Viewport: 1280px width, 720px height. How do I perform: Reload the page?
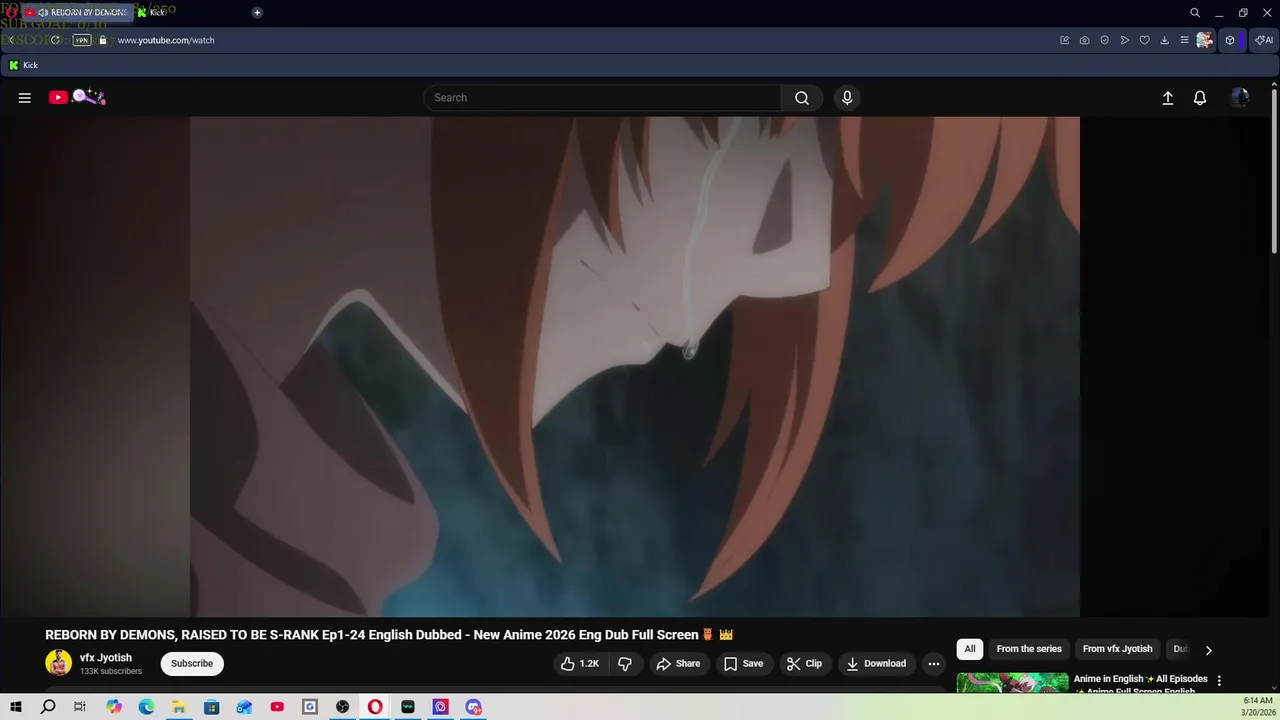(x=55, y=40)
